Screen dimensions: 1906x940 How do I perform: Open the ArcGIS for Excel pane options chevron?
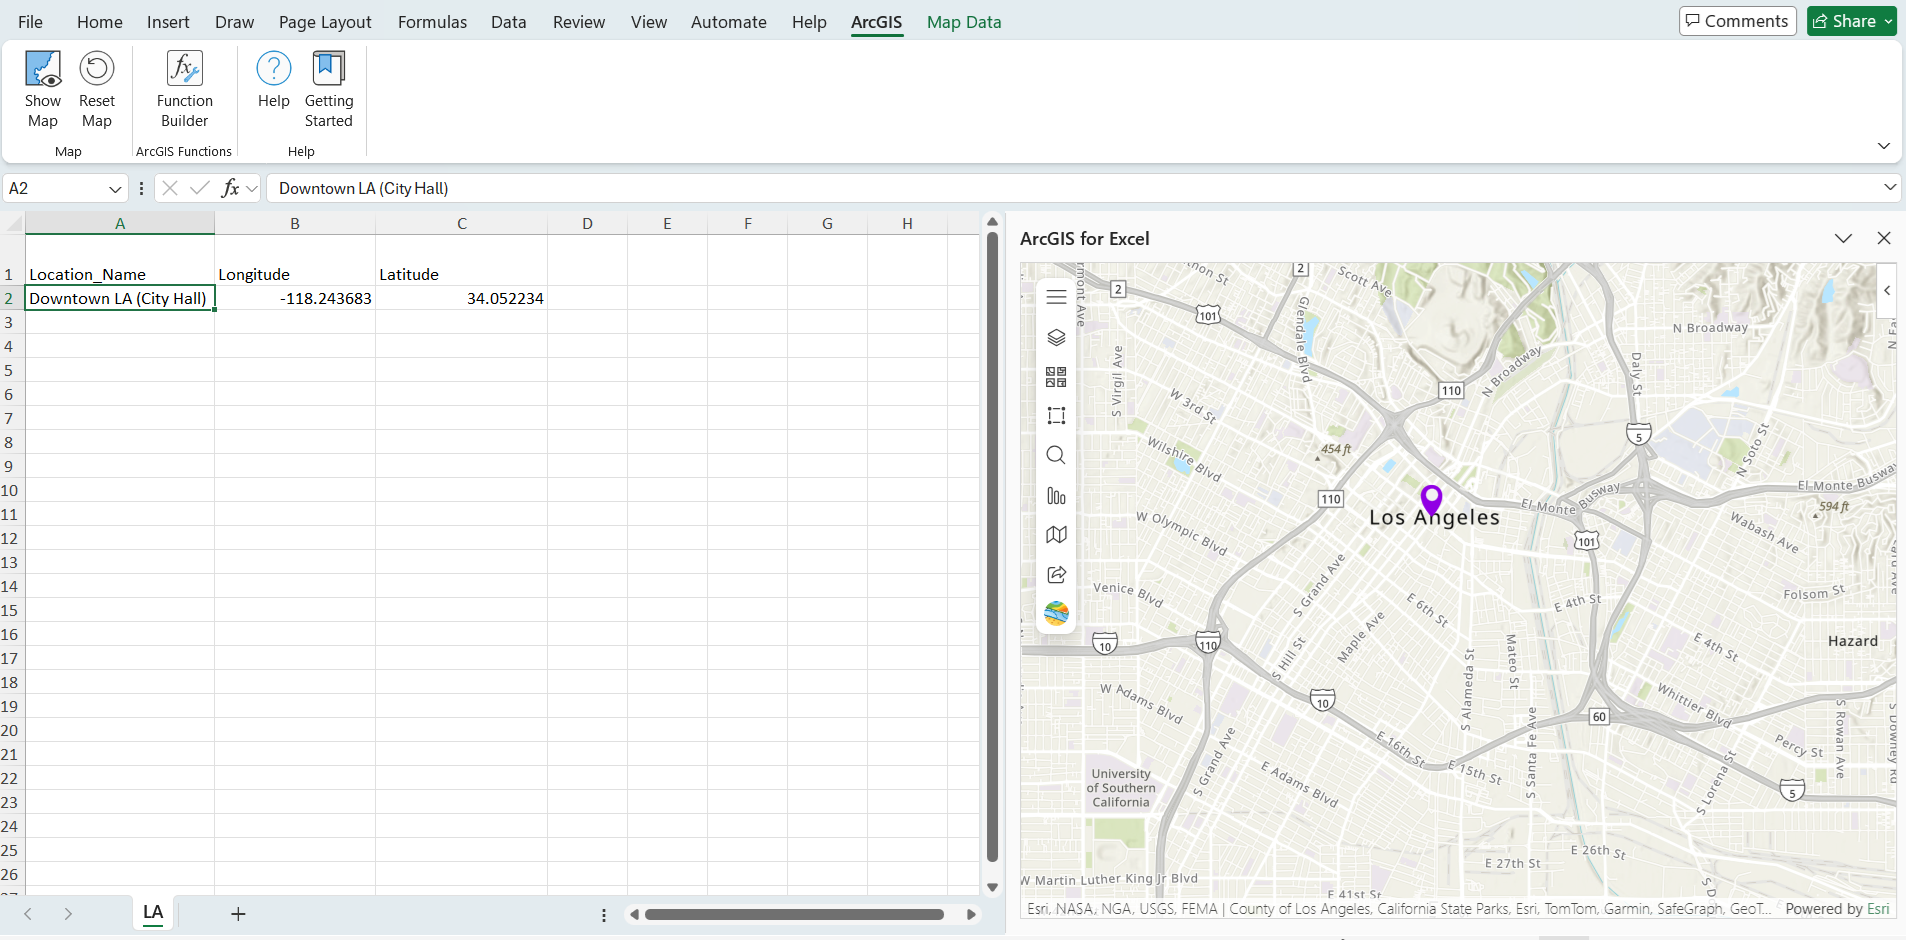click(x=1843, y=239)
